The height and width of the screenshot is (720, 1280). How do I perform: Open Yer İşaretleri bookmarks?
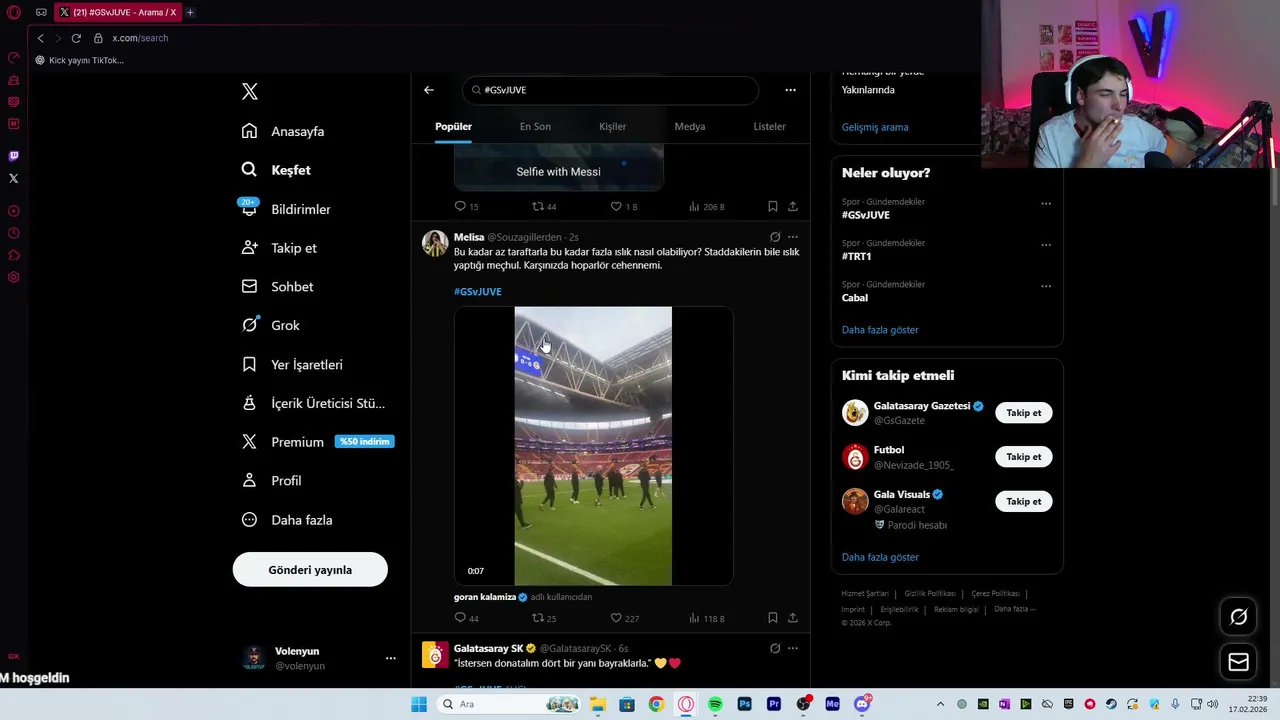click(x=293, y=364)
